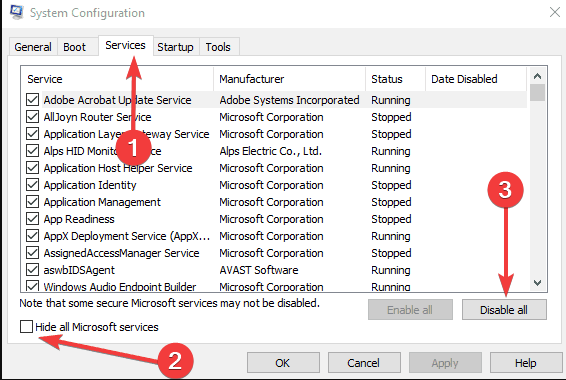Open Help for System Configuration

pyautogui.click(x=526, y=363)
